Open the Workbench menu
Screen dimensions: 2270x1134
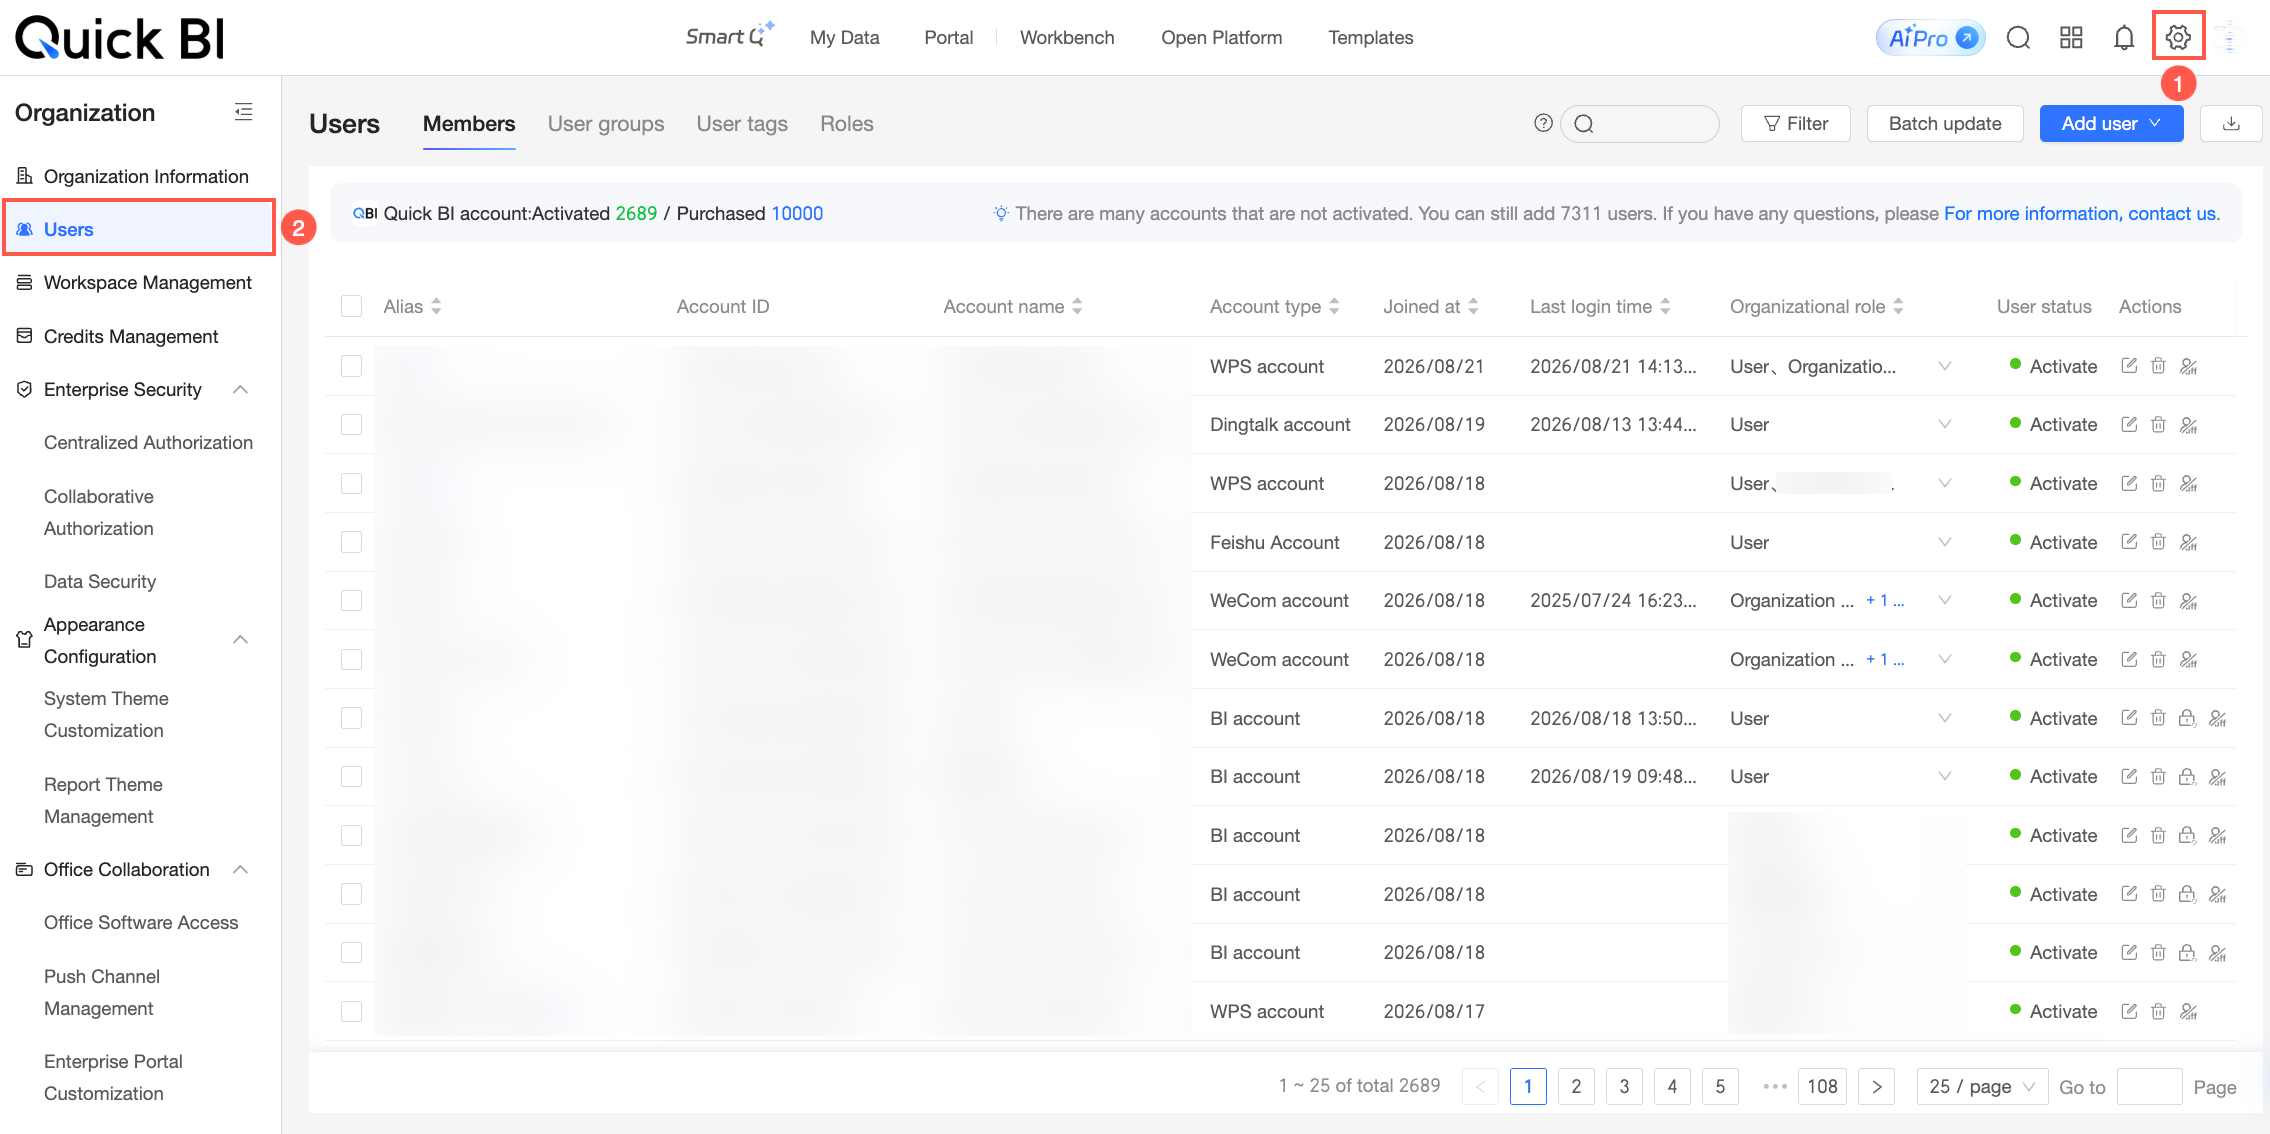[x=1067, y=37]
